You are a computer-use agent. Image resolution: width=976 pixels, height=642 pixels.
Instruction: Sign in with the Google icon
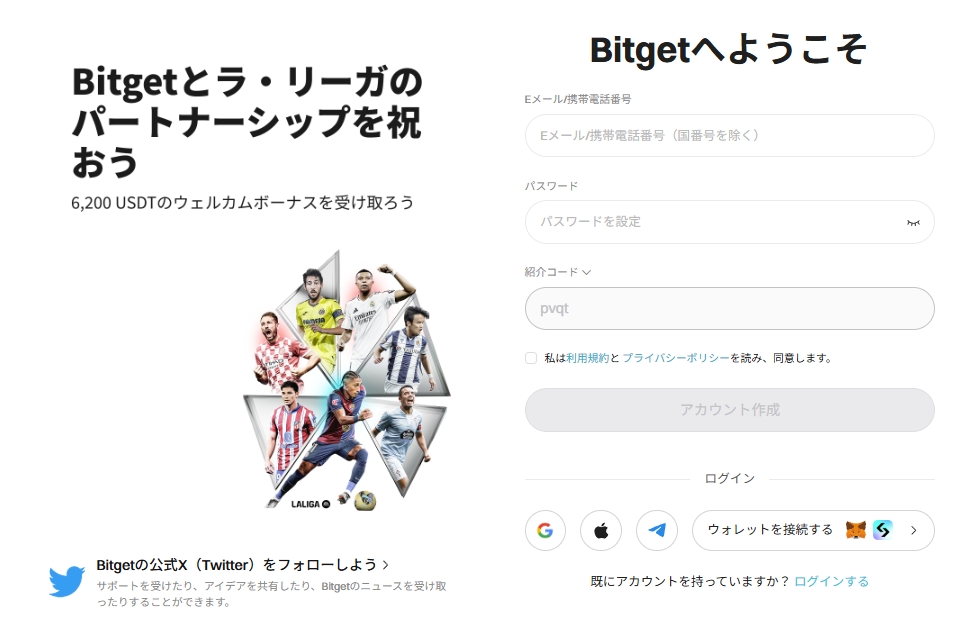[x=545, y=531]
